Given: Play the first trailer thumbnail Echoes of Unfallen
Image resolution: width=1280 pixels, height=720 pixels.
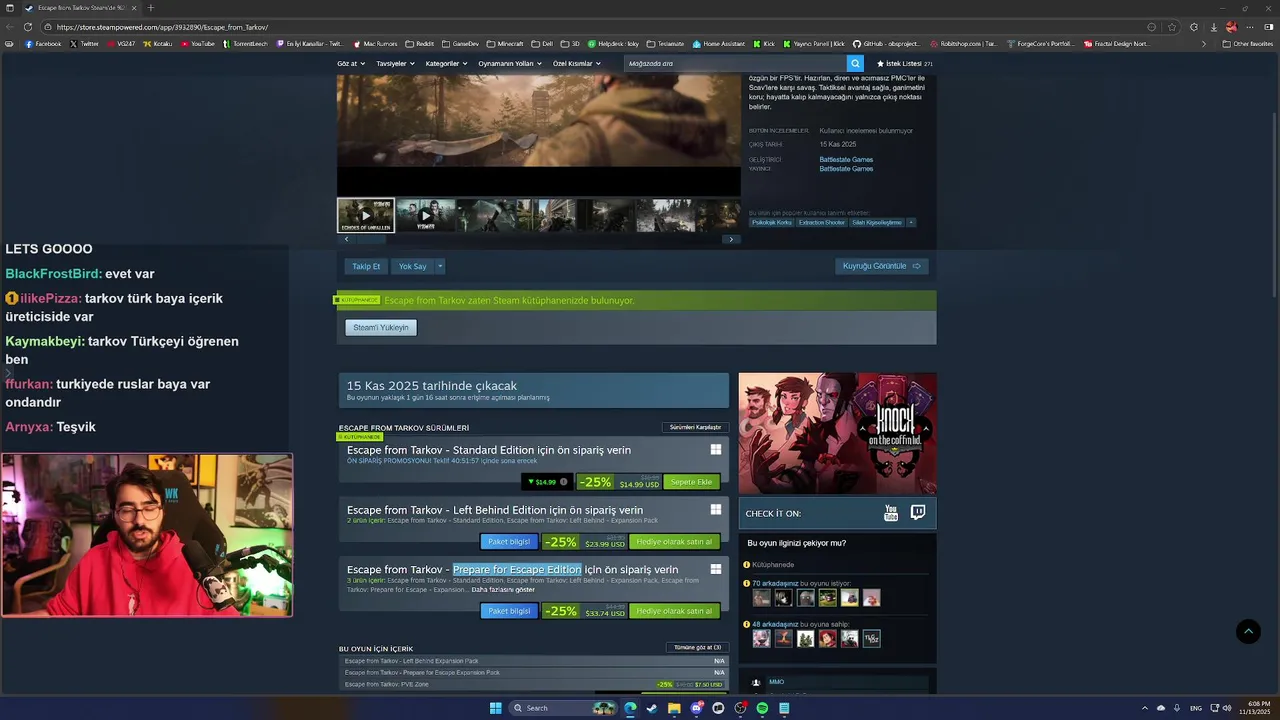Looking at the screenshot, I should point(365,215).
